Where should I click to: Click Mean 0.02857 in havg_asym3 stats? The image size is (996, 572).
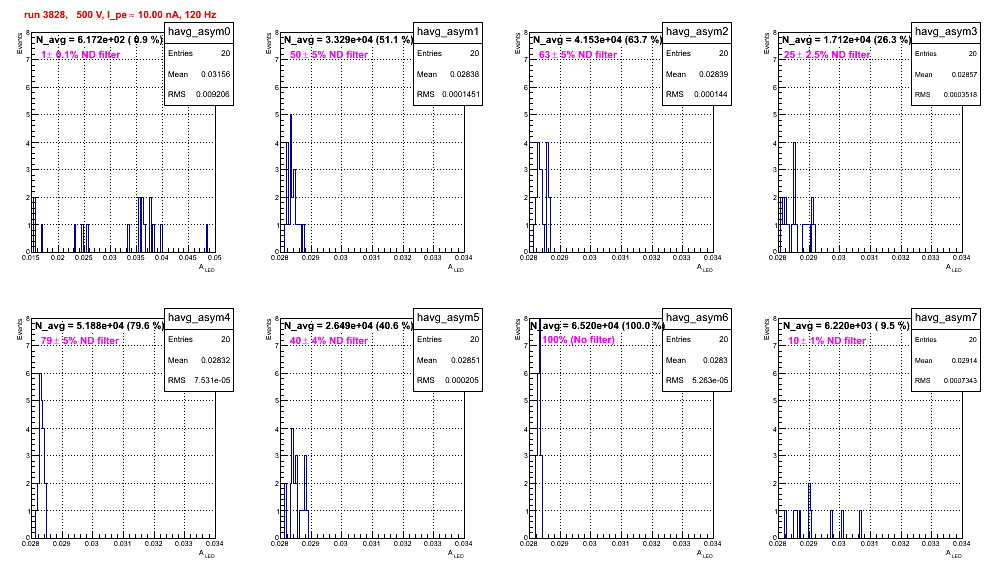(x=946, y=74)
